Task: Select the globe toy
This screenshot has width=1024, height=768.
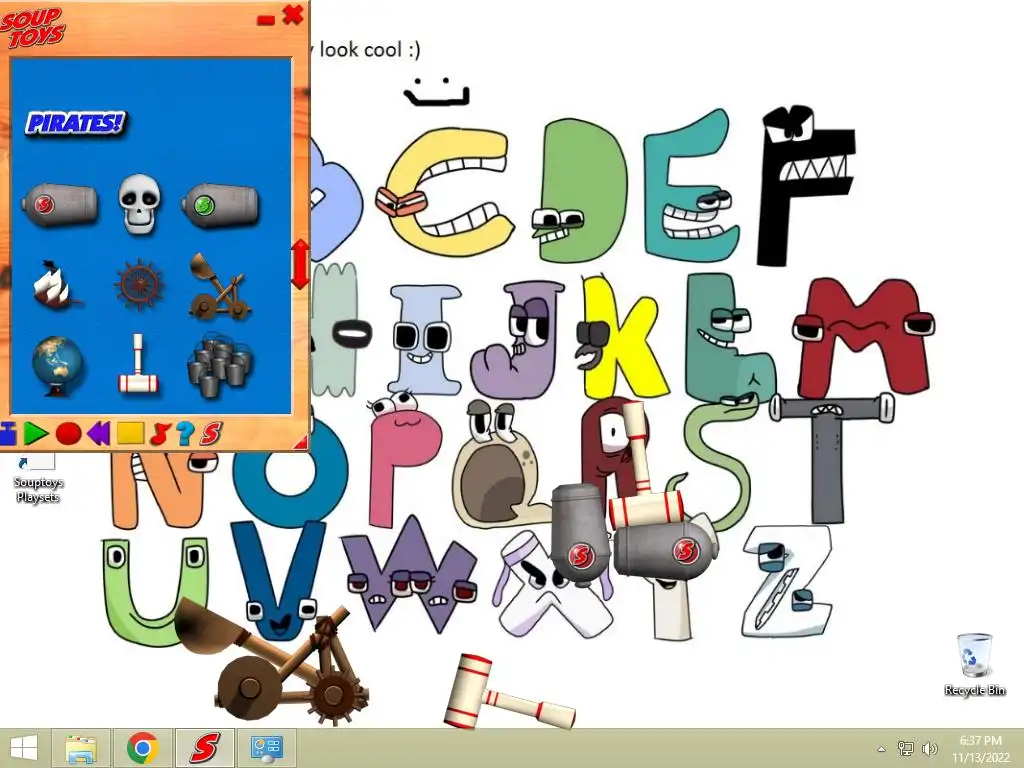Action: (x=57, y=366)
